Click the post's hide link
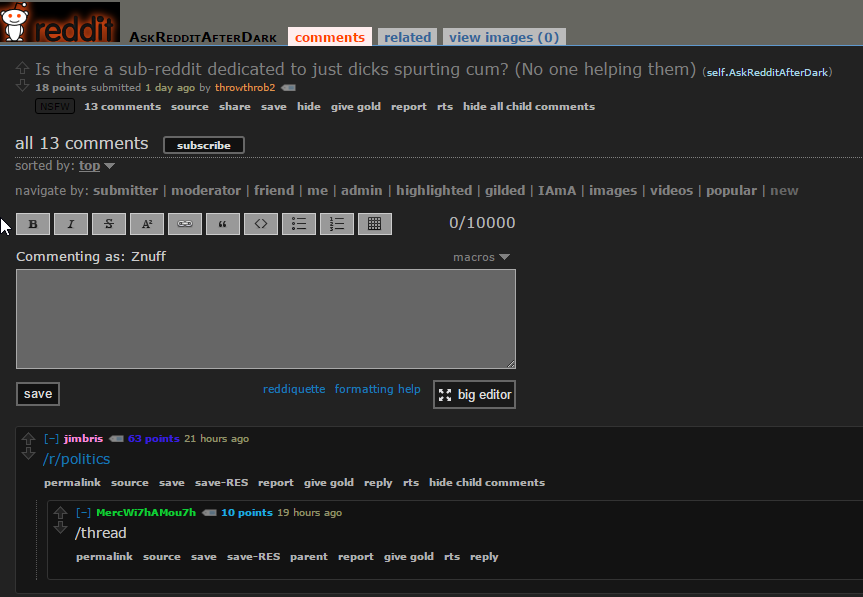 [309, 107]
